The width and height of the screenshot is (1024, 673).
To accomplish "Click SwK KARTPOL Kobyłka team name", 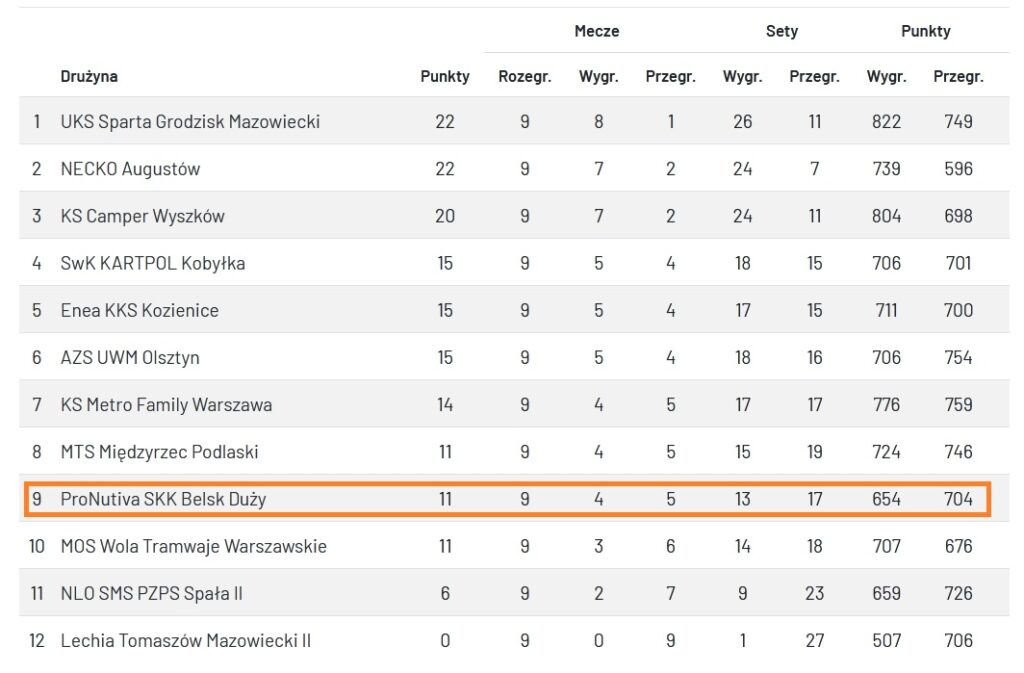I will 153,263.
